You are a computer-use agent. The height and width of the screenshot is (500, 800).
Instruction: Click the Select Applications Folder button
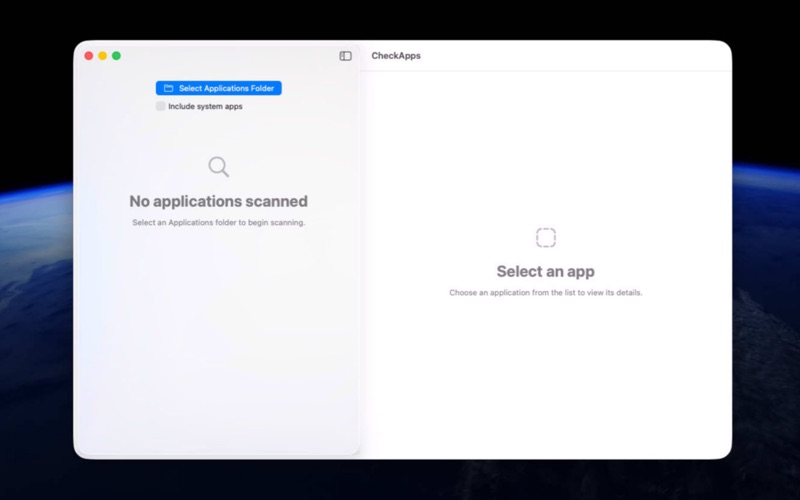click(x=218, y=88)
